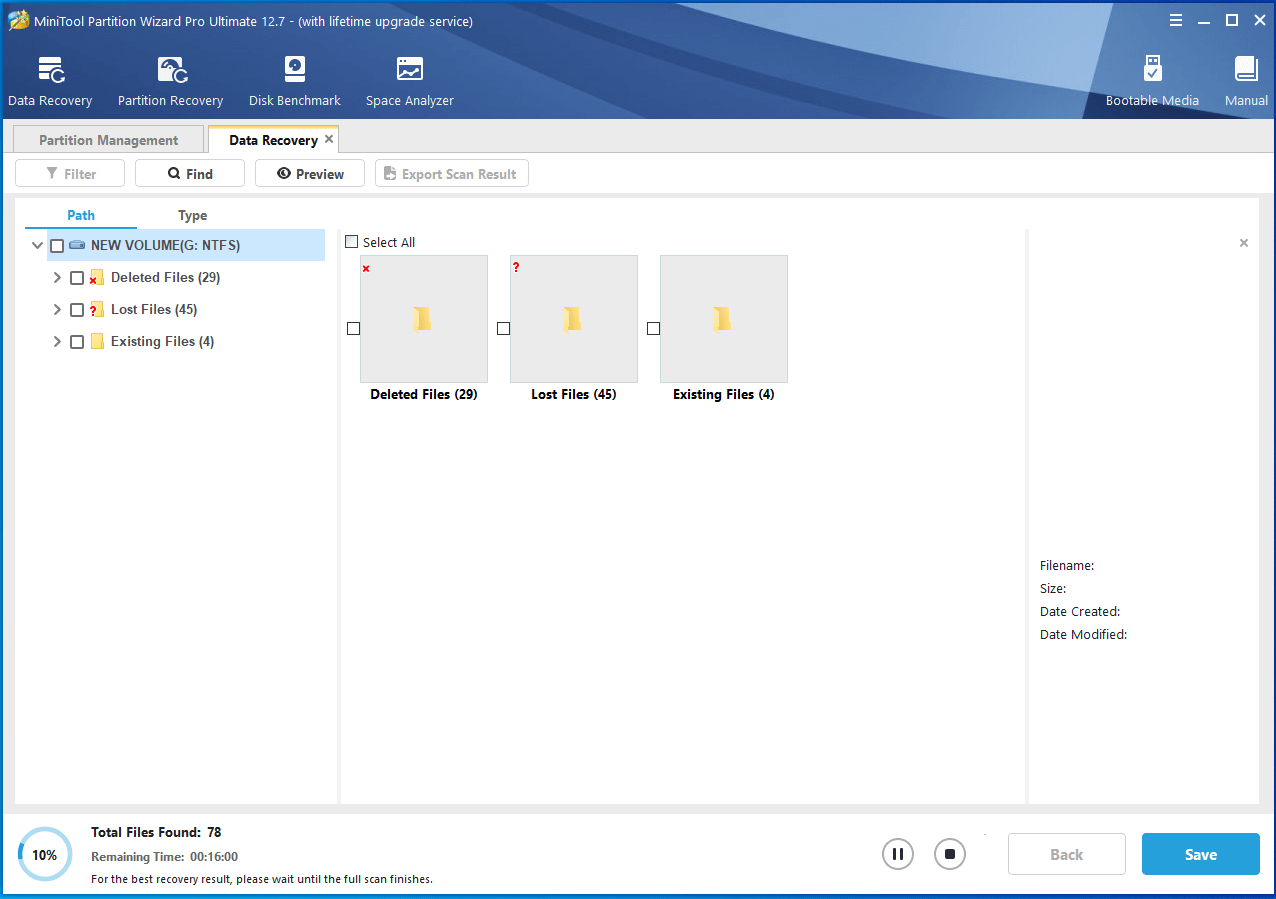Click the Filter button

click(70, 174)
